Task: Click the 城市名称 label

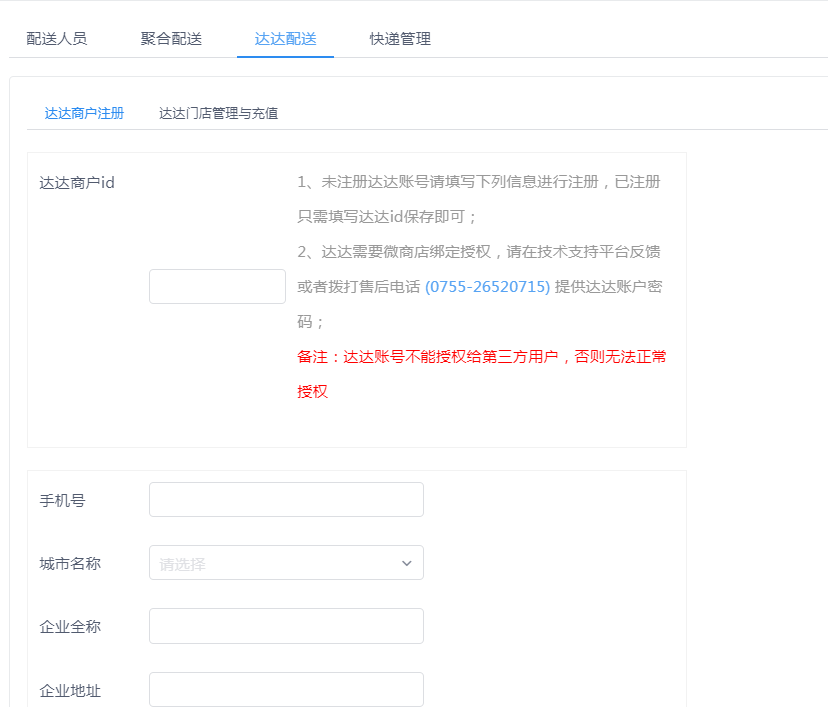Action: point(70,563)
